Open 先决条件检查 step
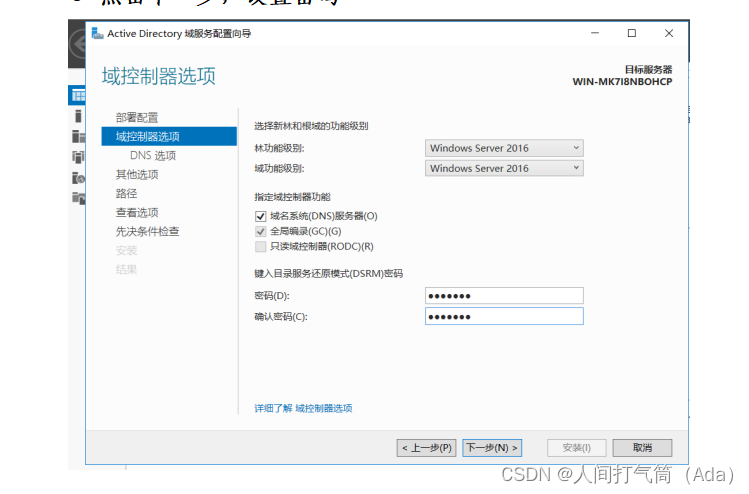This screenshot has height=494, width=749. click(x=147, y=232)
